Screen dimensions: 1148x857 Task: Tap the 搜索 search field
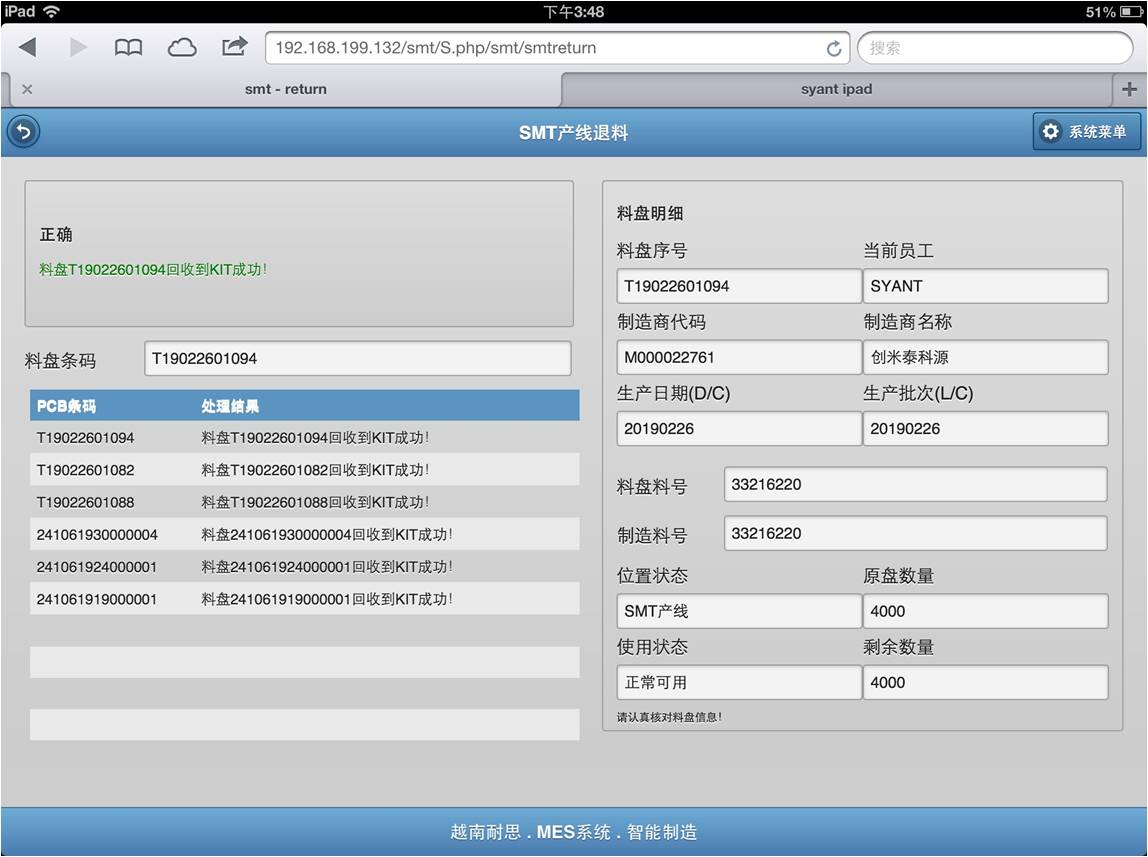coord(993,48)
